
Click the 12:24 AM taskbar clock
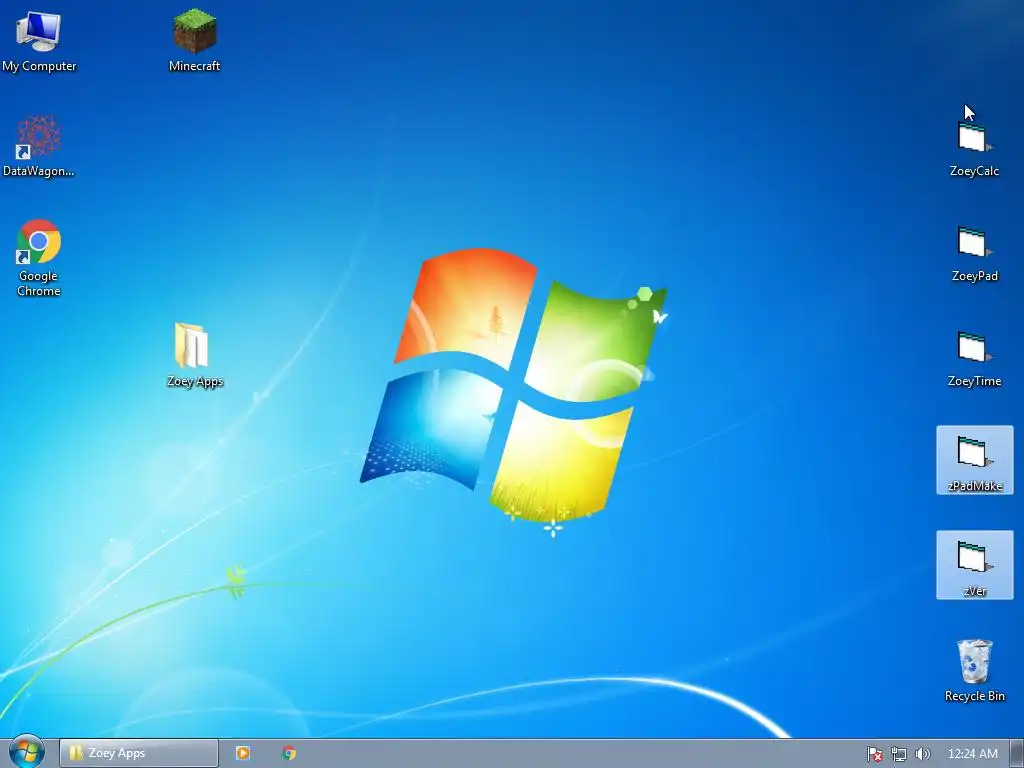(972, 754)
